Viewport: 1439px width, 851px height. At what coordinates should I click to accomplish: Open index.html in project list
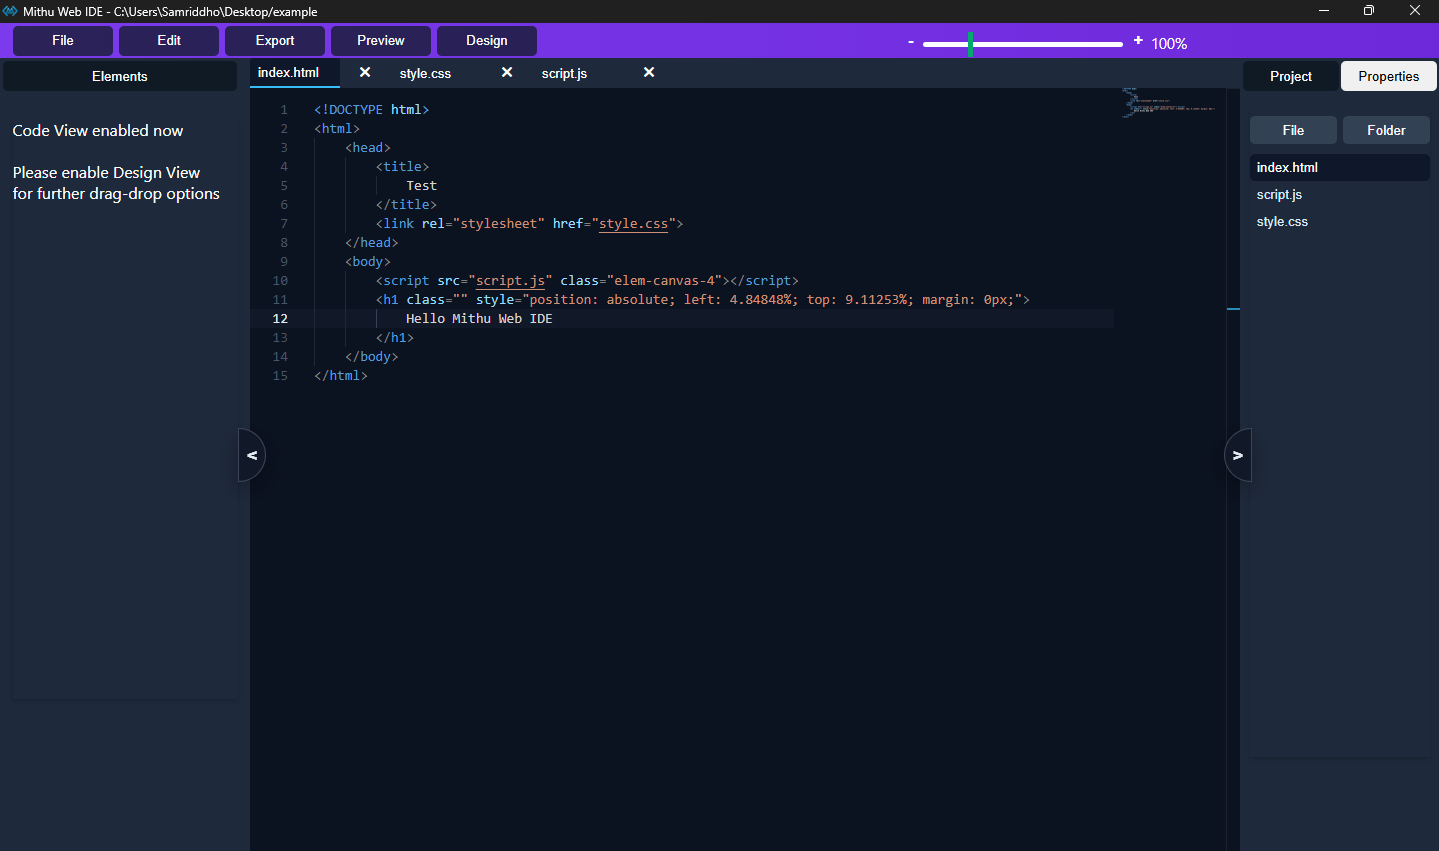tap(1340, 168)
